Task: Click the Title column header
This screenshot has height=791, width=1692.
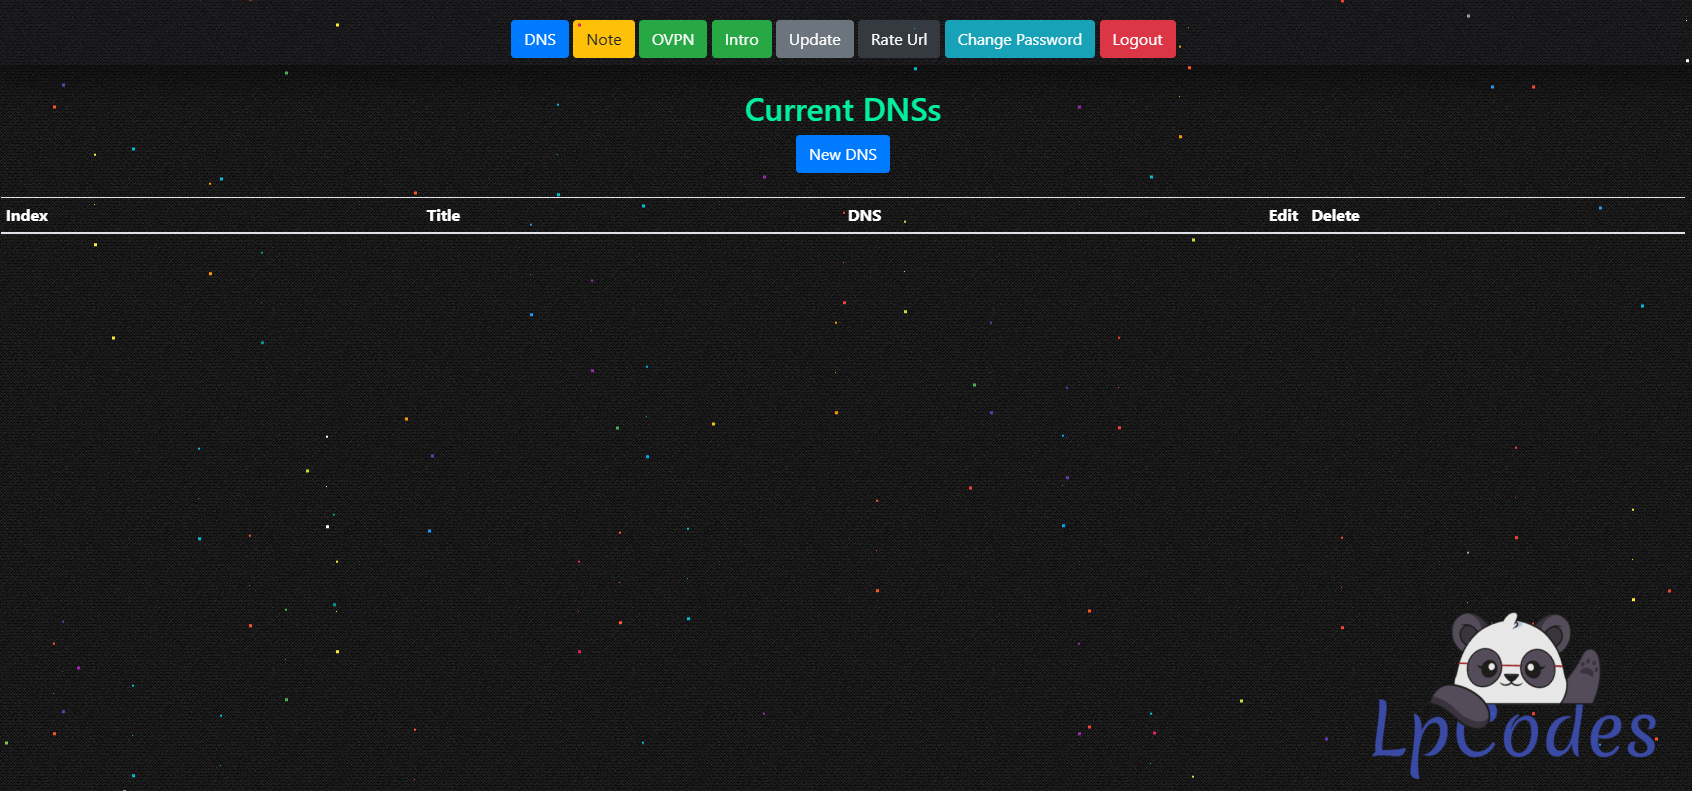Action: [443, 215]
